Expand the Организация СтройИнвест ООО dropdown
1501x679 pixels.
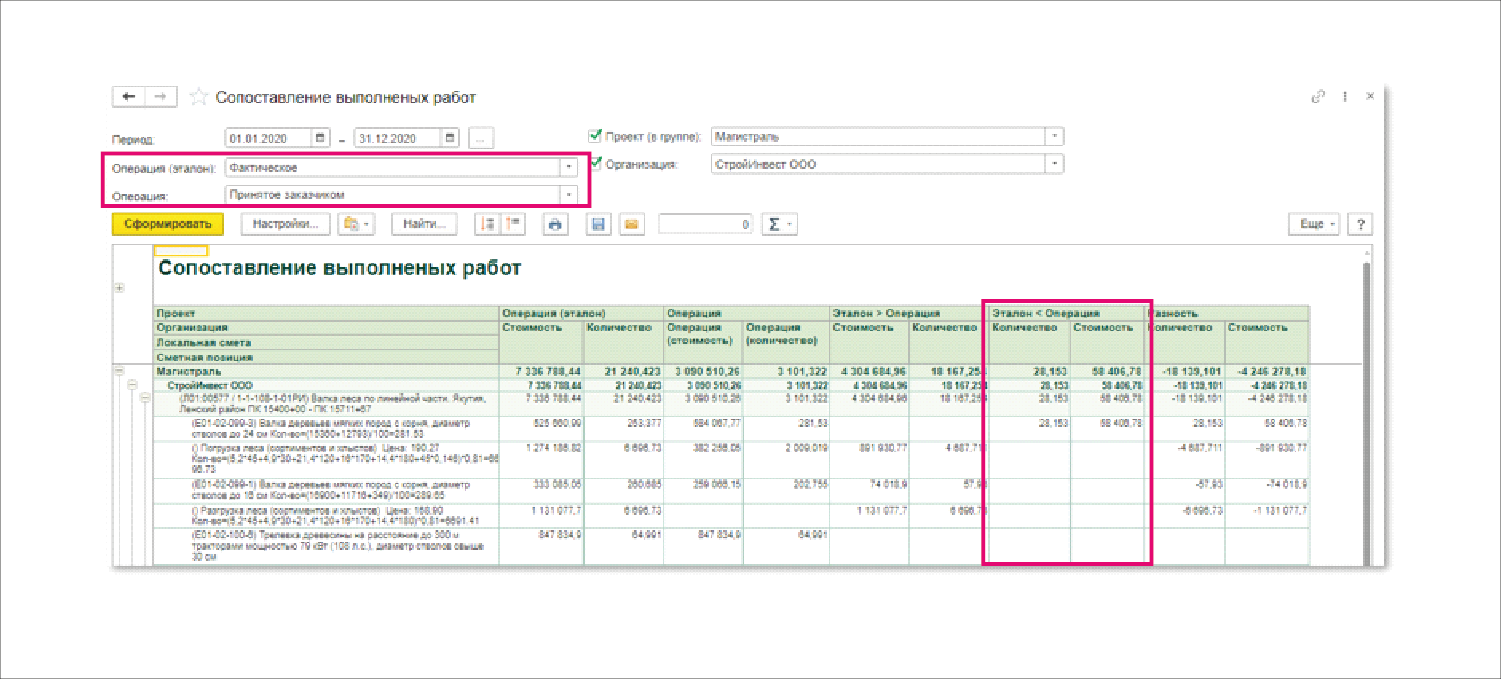click(x=1053, y=164)
